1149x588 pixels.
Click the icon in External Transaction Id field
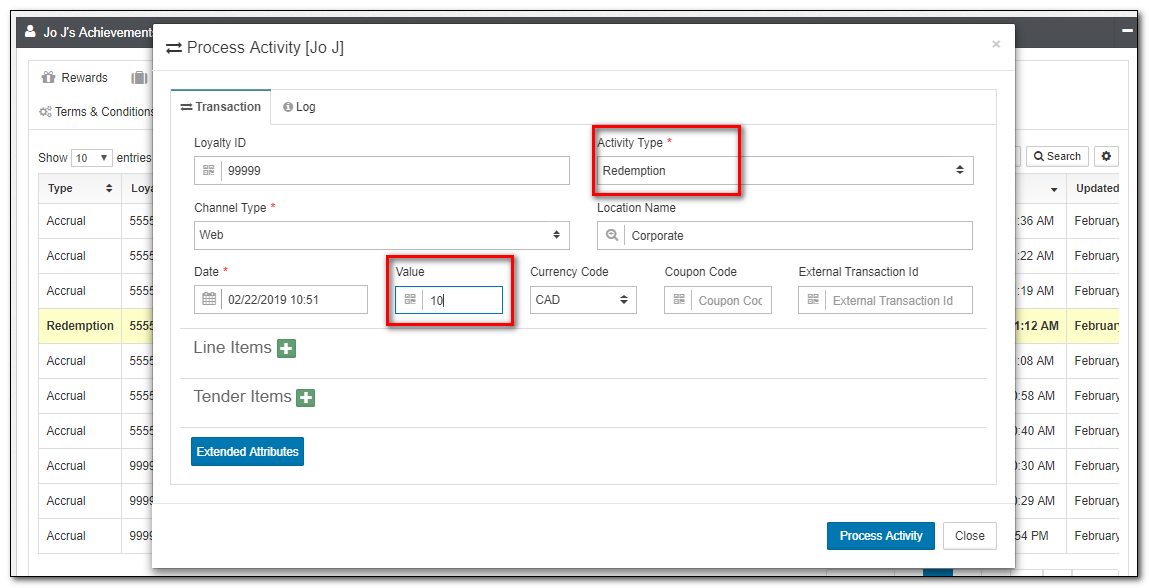(x=813, y=300)
